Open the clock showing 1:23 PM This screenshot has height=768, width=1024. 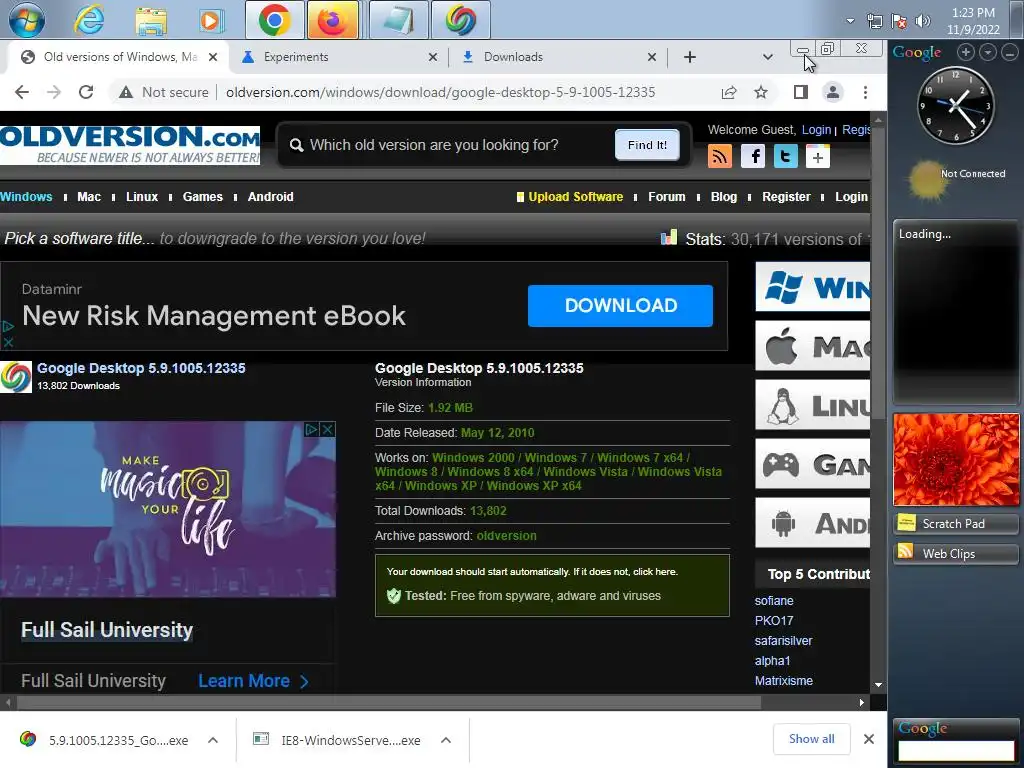pos(973,21)
